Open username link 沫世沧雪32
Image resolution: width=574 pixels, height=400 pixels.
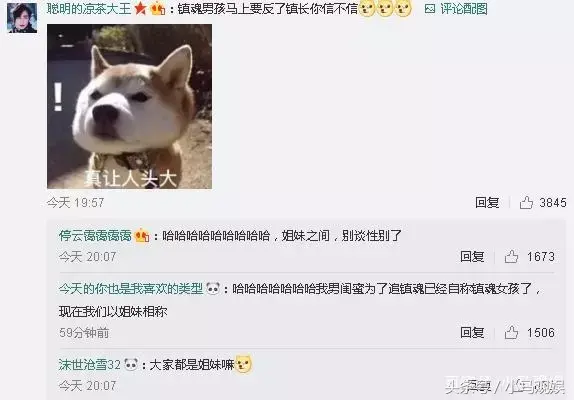[90, 364]
